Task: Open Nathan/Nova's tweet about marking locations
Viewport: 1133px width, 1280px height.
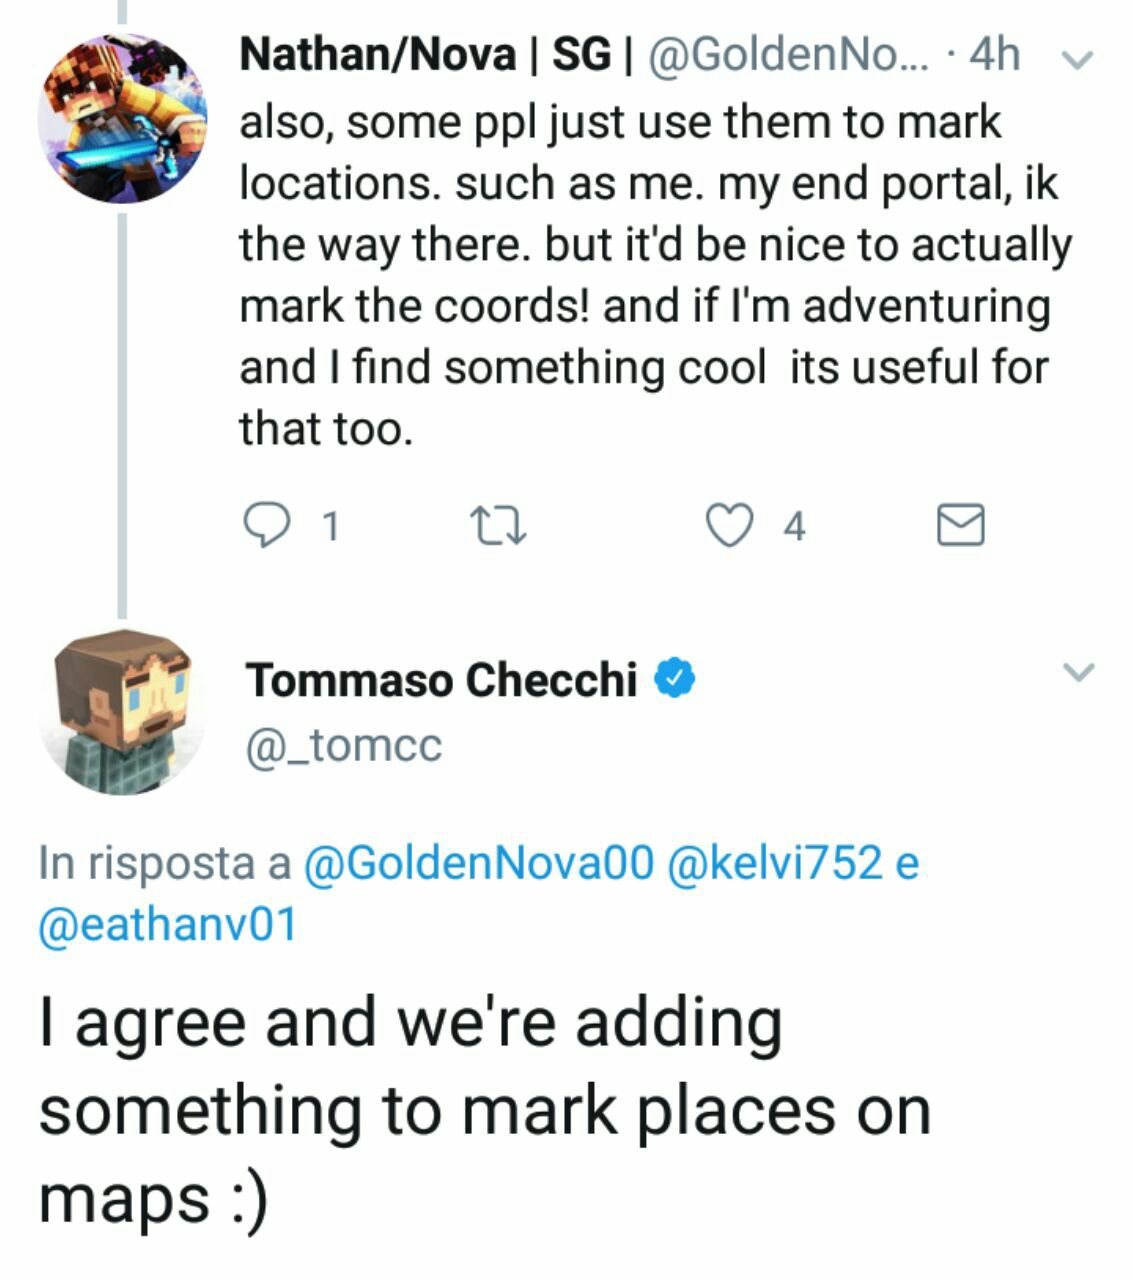Action: coord(650,275)
